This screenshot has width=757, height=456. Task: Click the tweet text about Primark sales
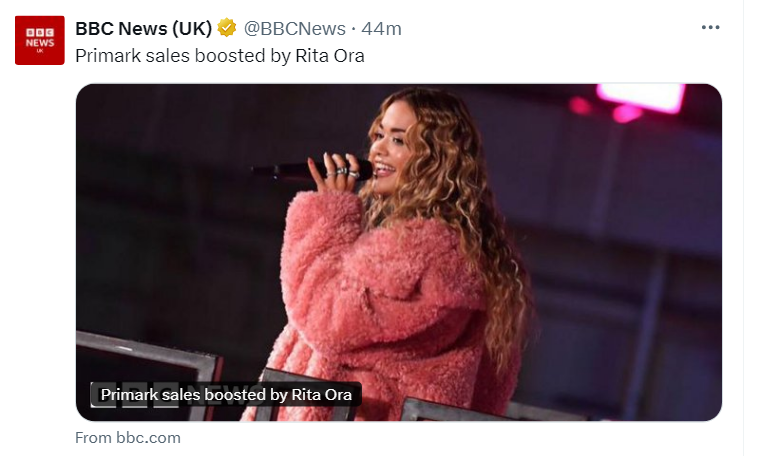[x=220, y=56]
